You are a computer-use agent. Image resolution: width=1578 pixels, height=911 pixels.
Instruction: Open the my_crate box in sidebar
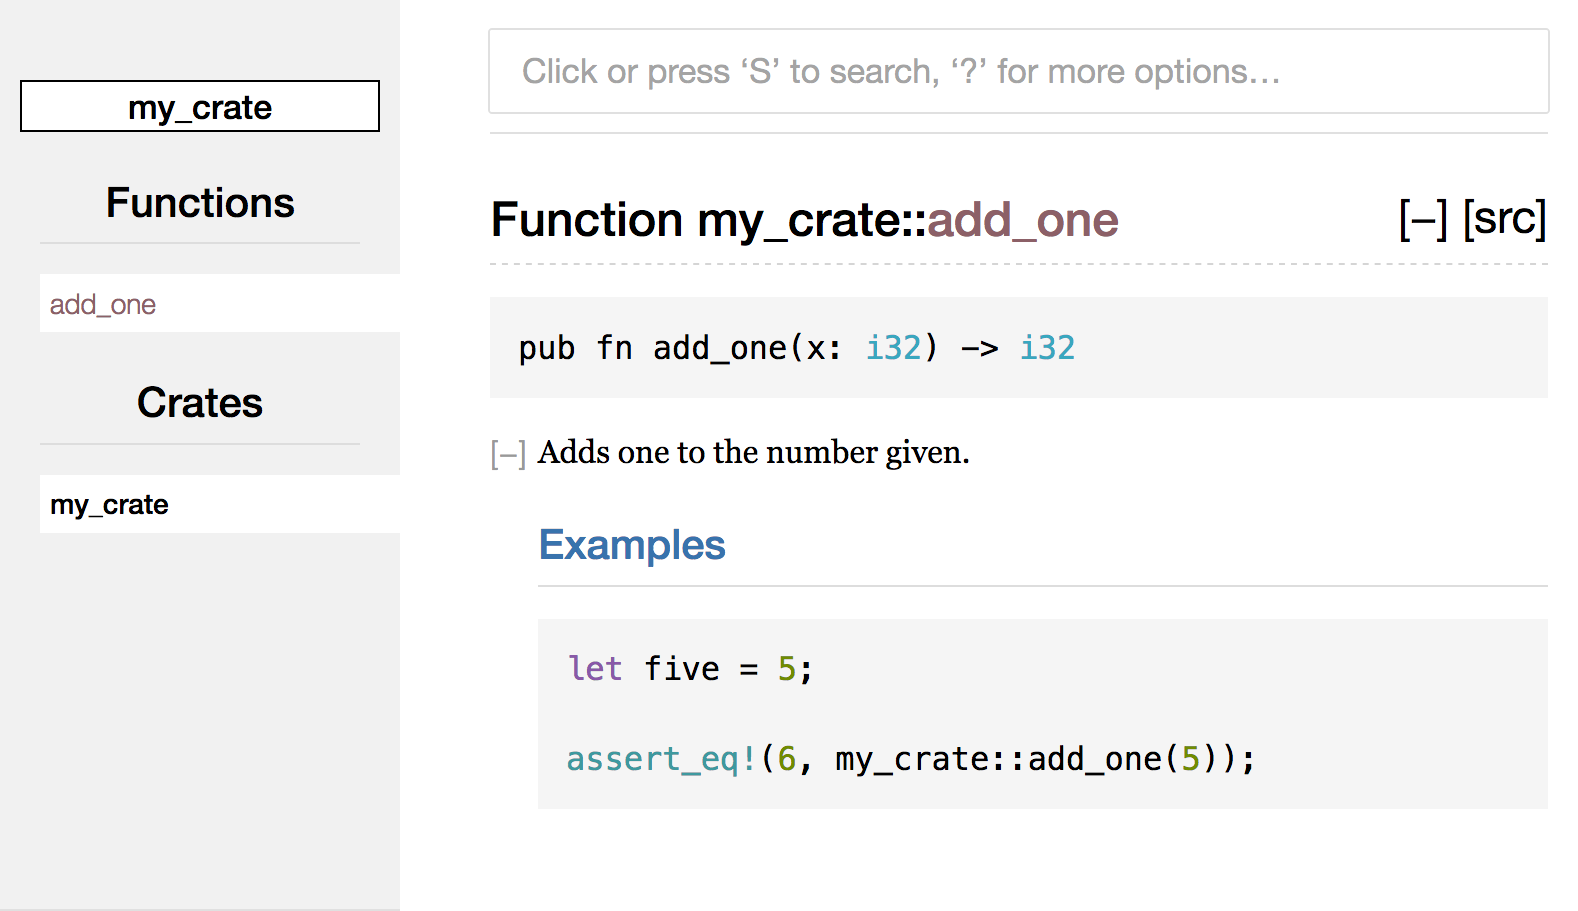(x=200, y=106)
